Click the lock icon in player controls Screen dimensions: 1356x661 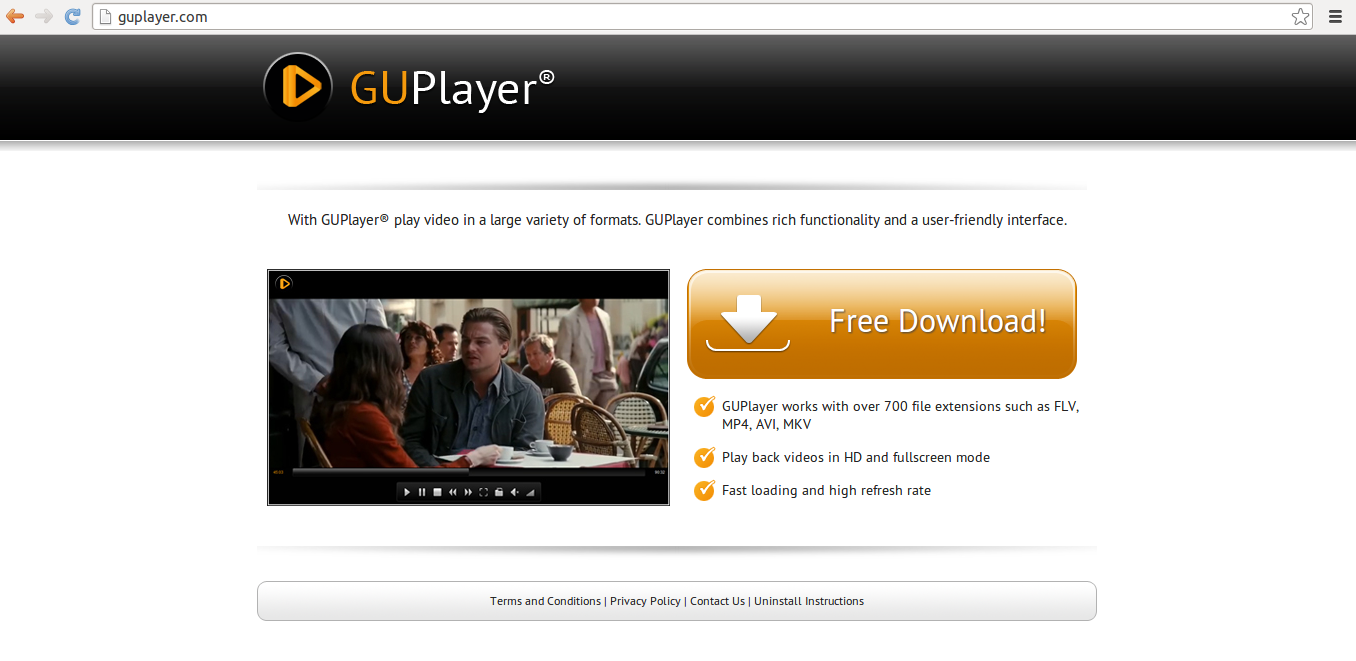(x=499, y=492)
